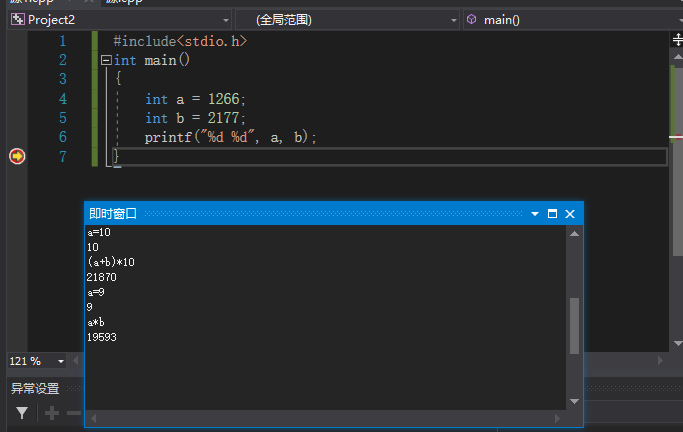Screen dimensions: 683x432
Task: Click the filter icon in Exception Settings
Action: [22, 413]
